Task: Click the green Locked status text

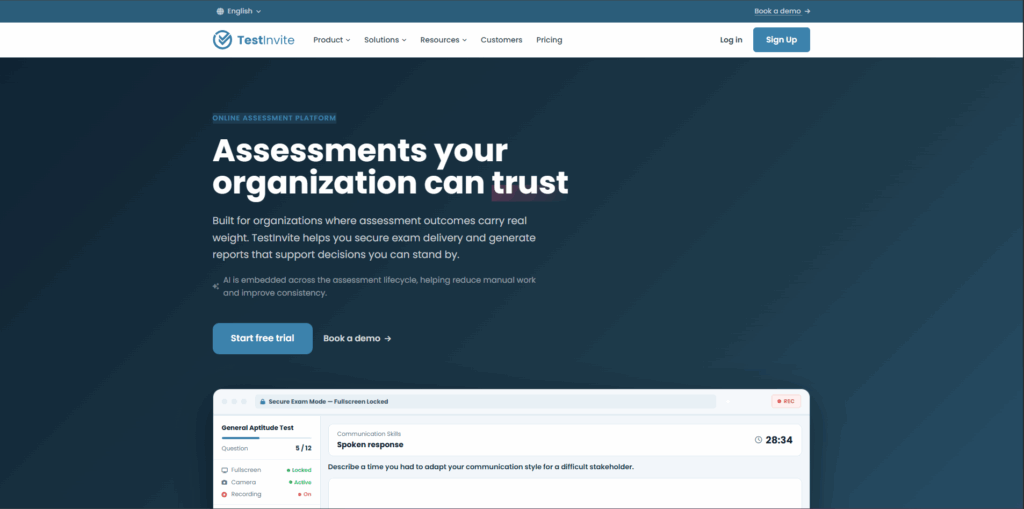Action: (x=298, y=470)
